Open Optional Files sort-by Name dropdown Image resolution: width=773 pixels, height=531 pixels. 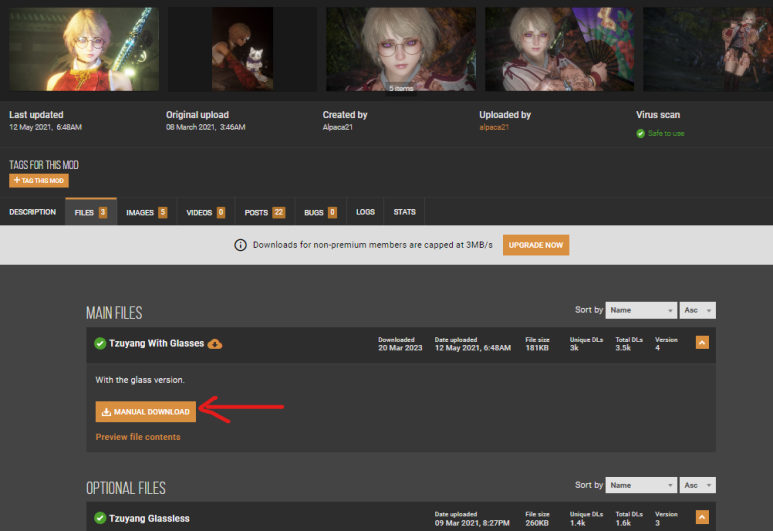(x=641, y=485)
